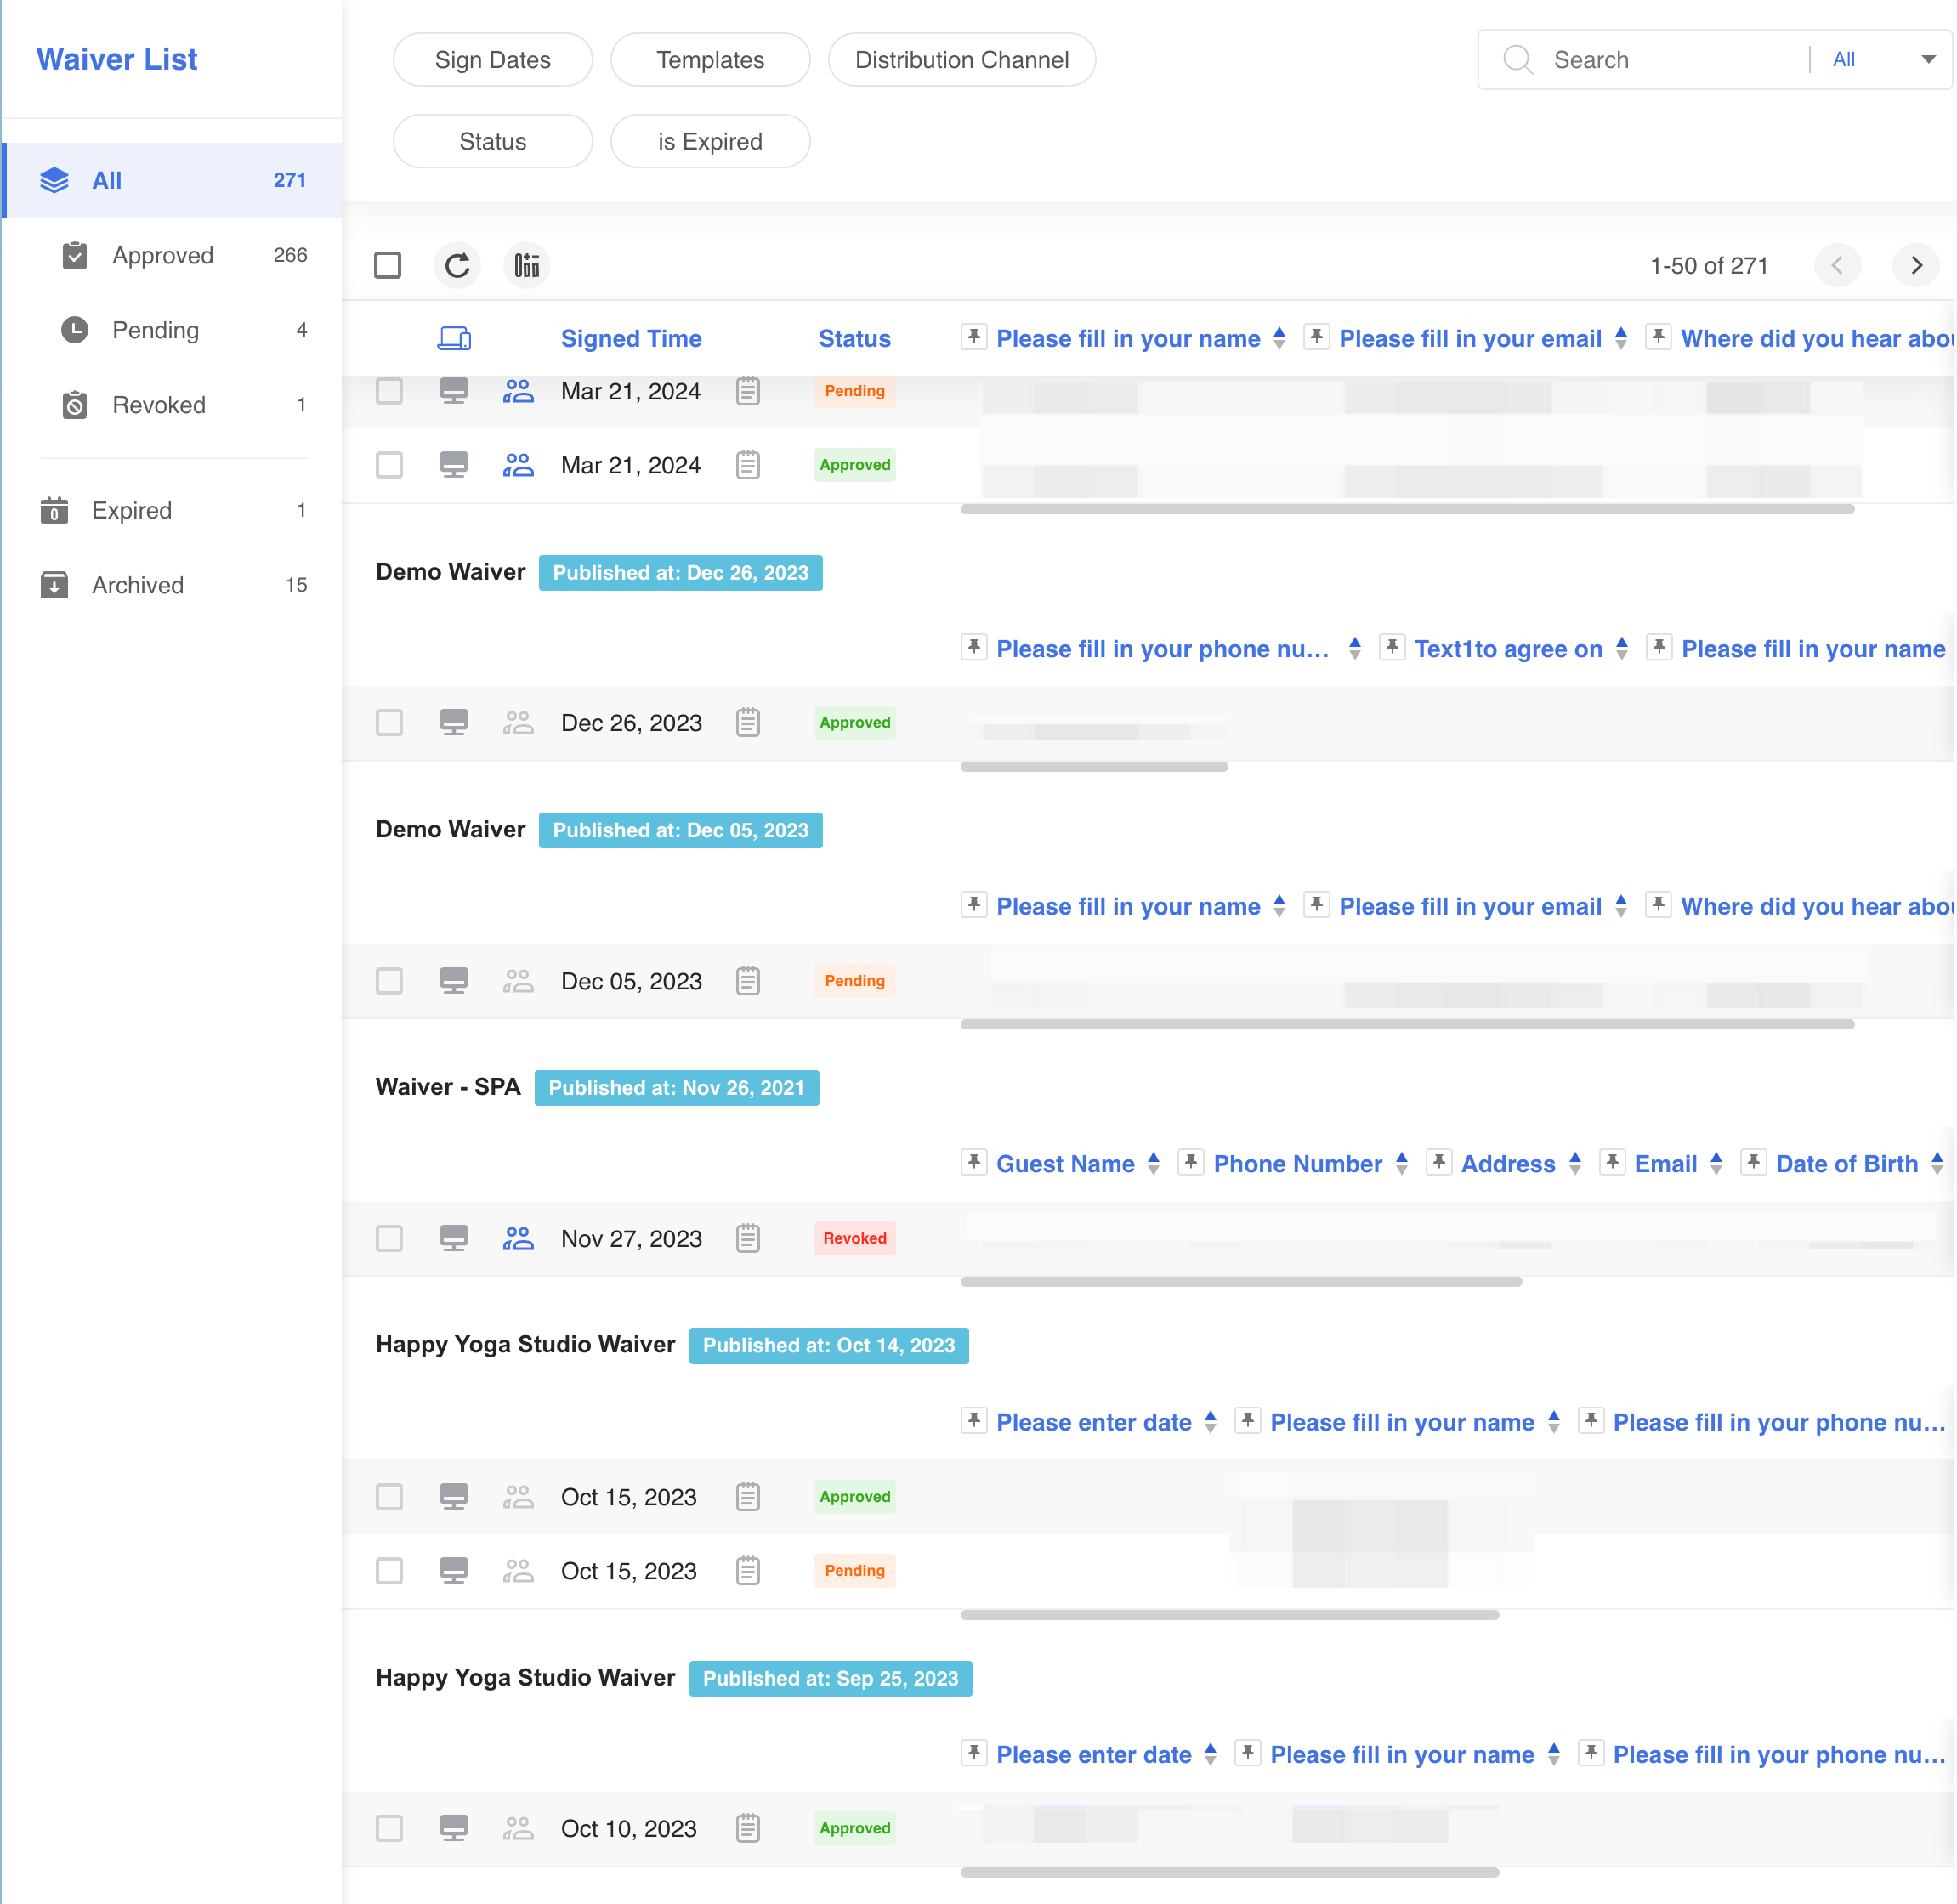This screenshot has height=1904, width=1957.
Task: Go to previous page arrow
Action: click(x=1837, y=265)
